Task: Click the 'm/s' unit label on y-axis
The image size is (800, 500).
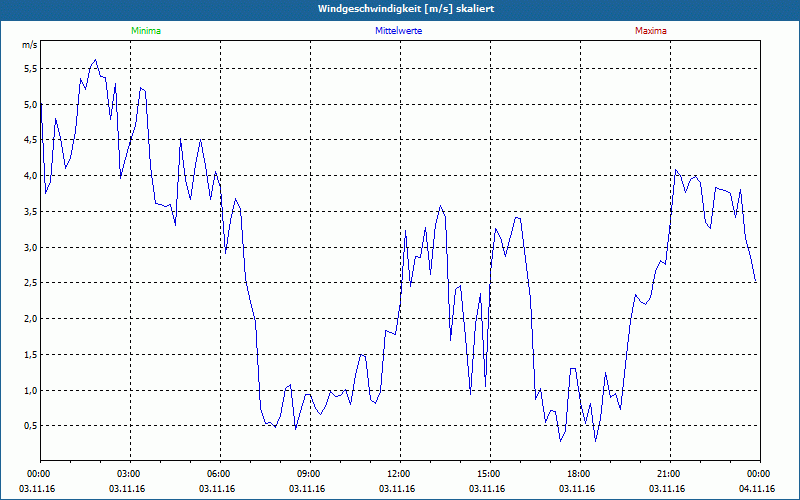Action: [x=30, y=45]
